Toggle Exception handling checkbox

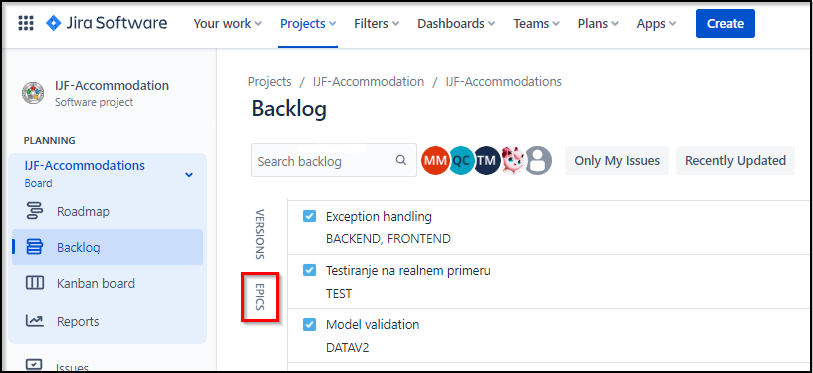309,216
